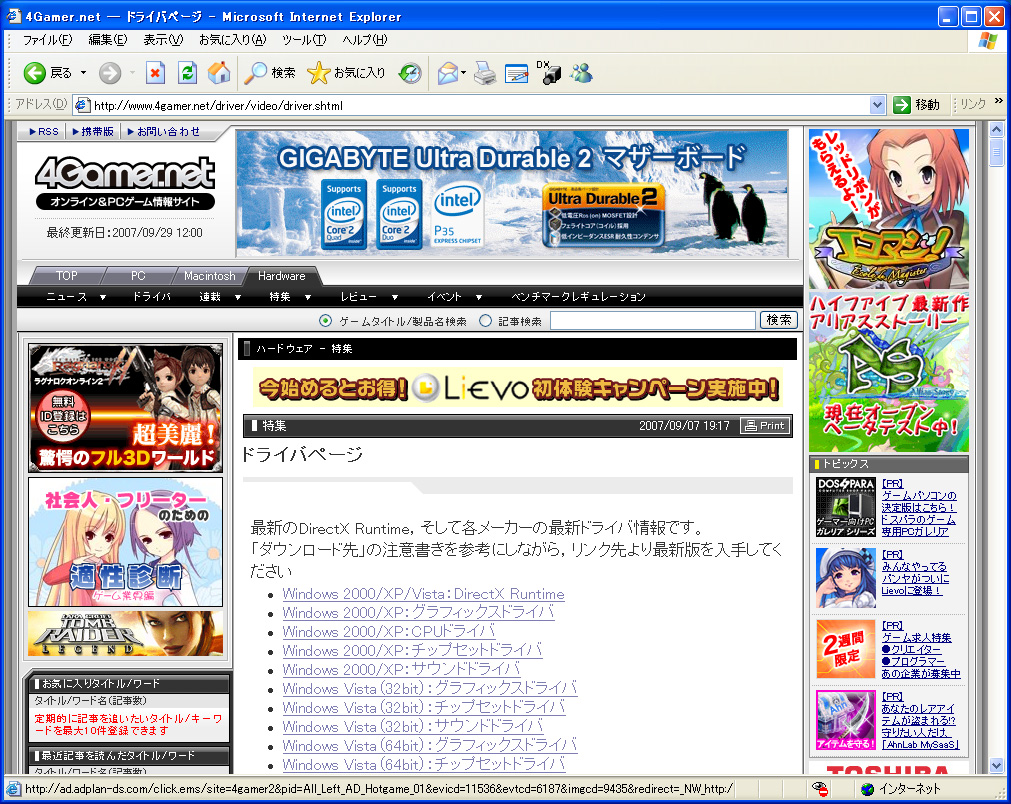Click the 4Gamer.net site logo

pos(125,182)
